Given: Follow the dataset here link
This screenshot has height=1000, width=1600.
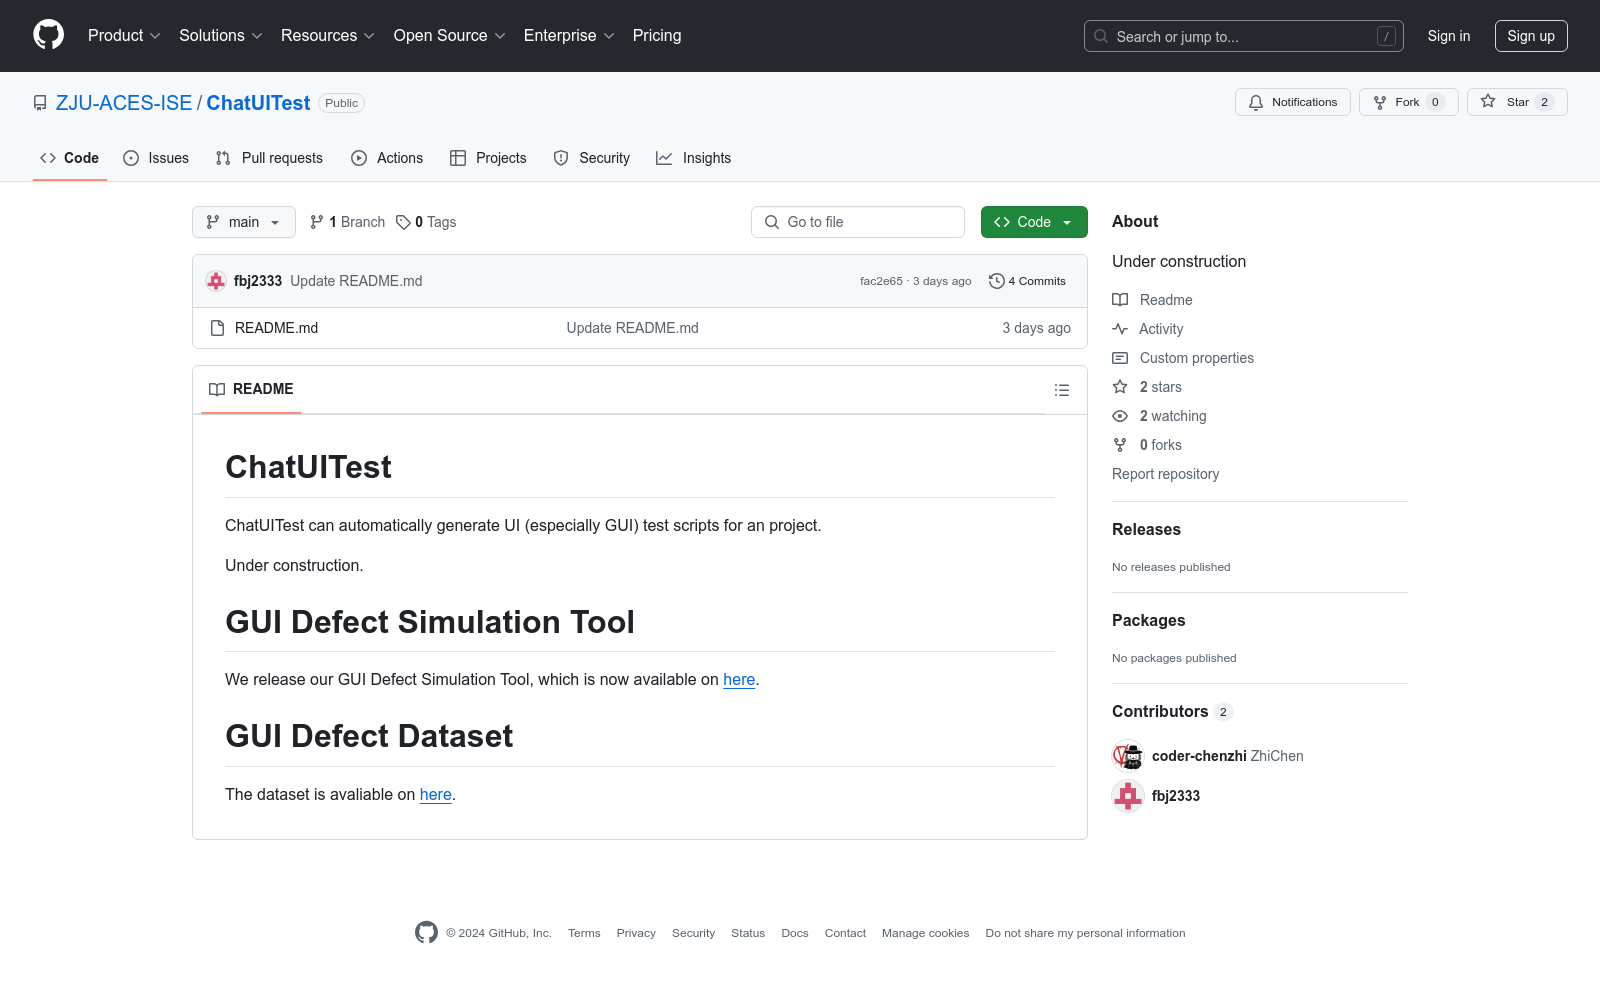Looking at the screenshot, I should (436, 794).
